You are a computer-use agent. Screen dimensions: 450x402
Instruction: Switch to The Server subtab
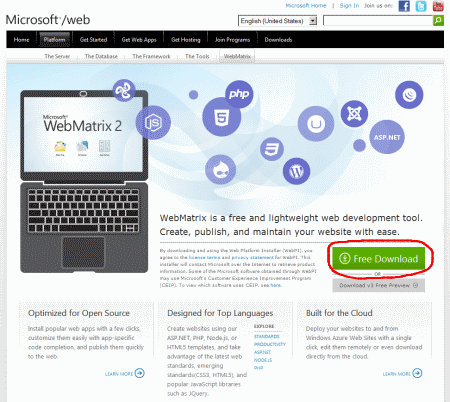[x=57, y=56]
